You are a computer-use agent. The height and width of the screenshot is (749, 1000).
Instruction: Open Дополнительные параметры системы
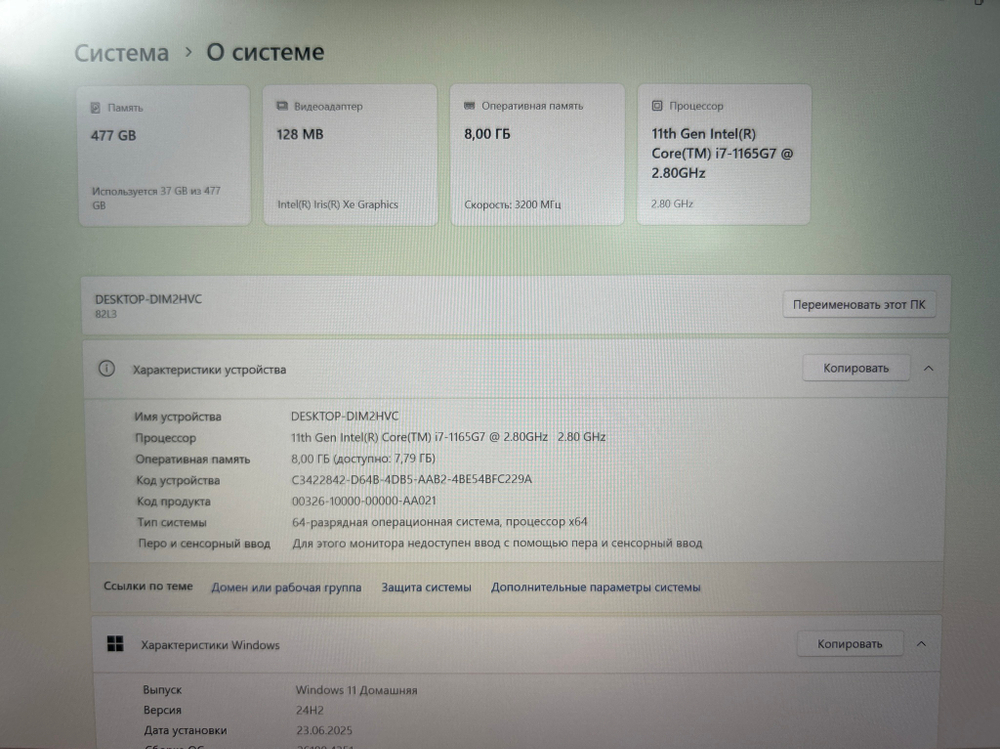coord(596,587)
